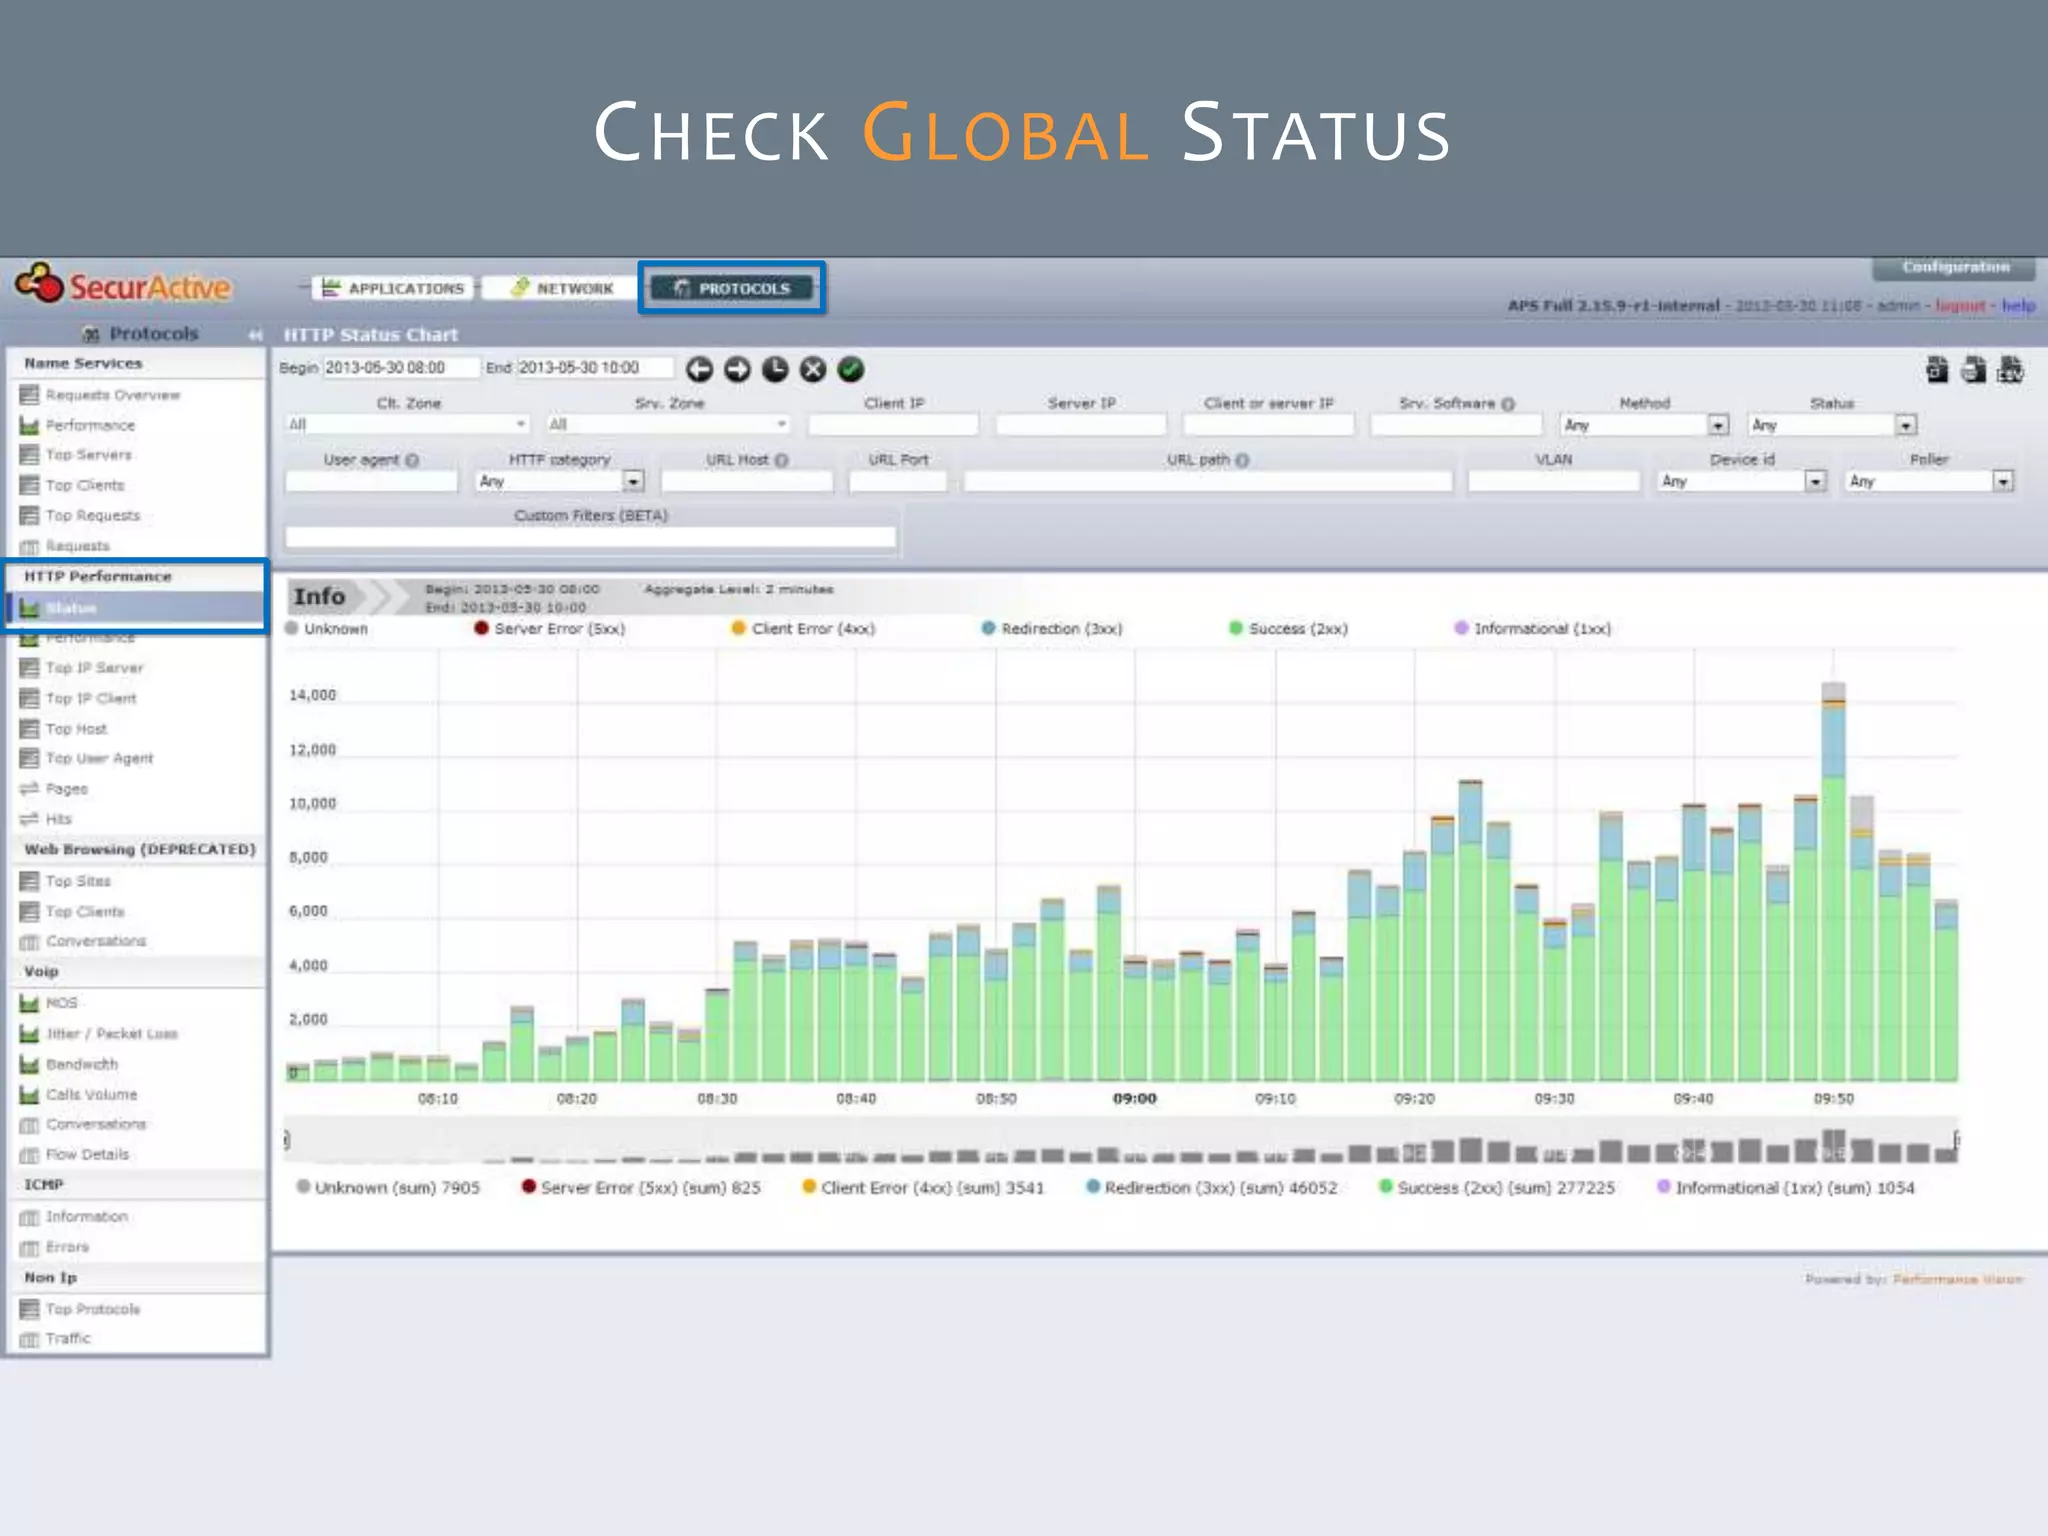
Task: Open the Method dropdown
Action: 1645,425
